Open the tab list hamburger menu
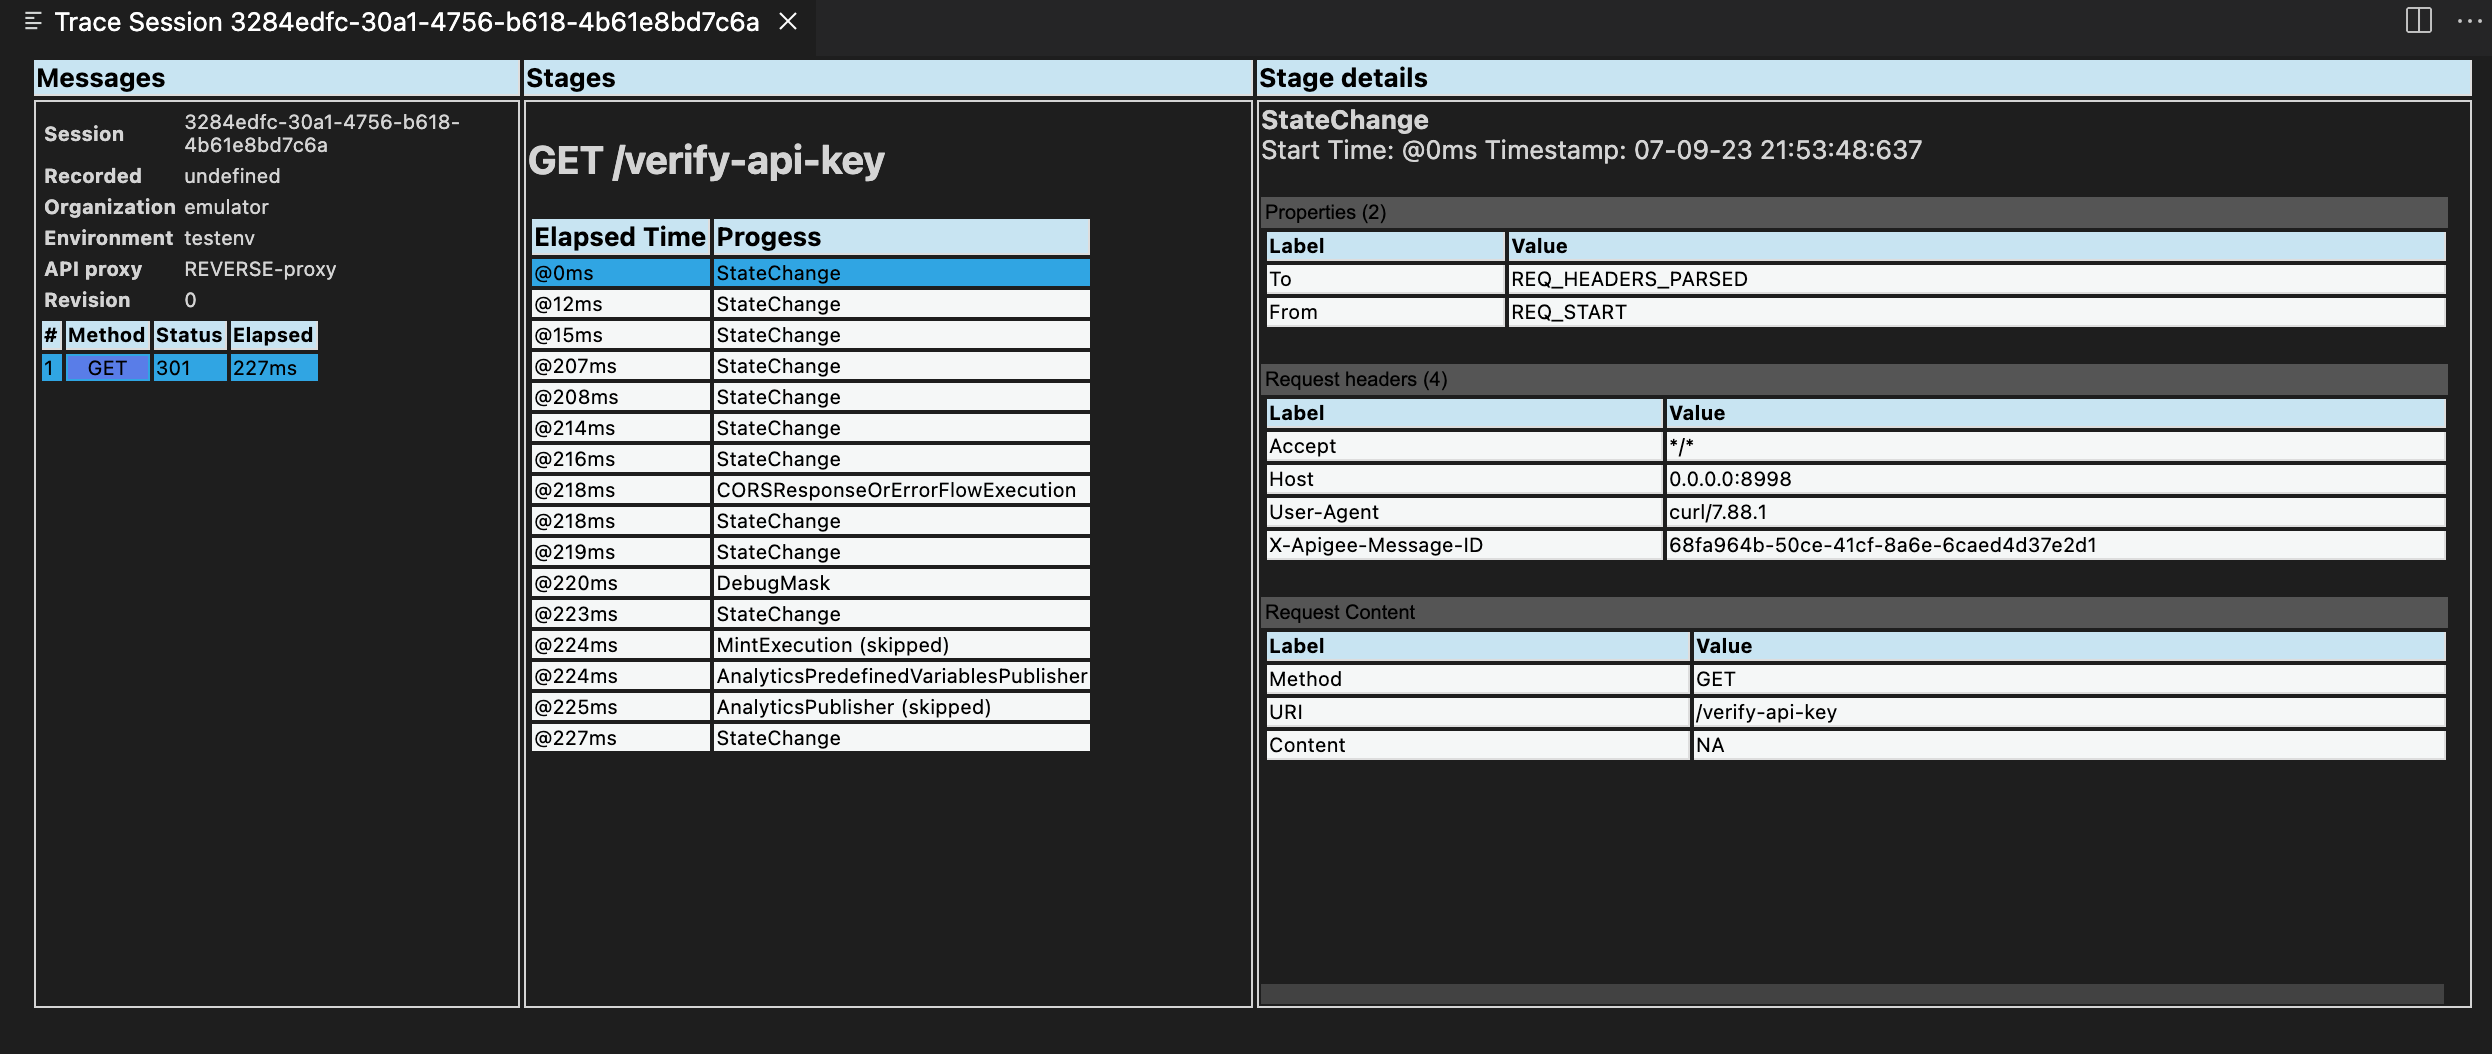 pos(33,22)
